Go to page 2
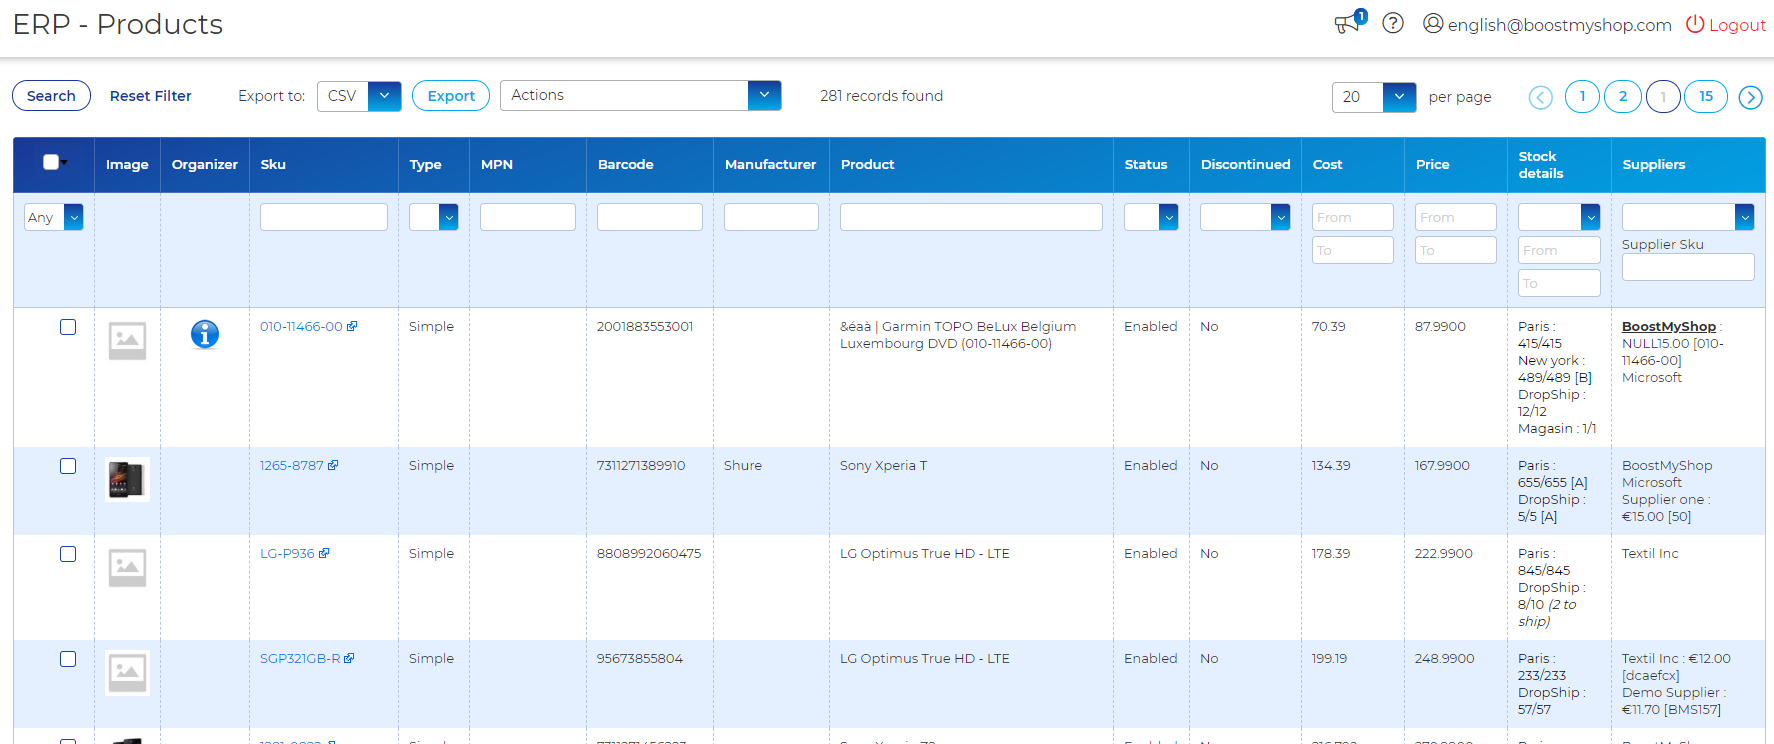Screen dimensions: 1774x744 (x=1622, y=96)
